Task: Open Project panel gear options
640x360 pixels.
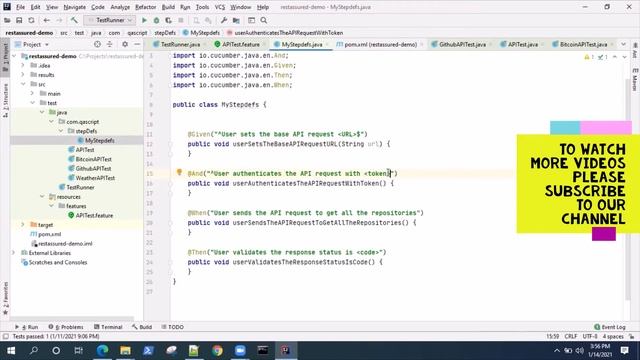Action: coord(125,44)
